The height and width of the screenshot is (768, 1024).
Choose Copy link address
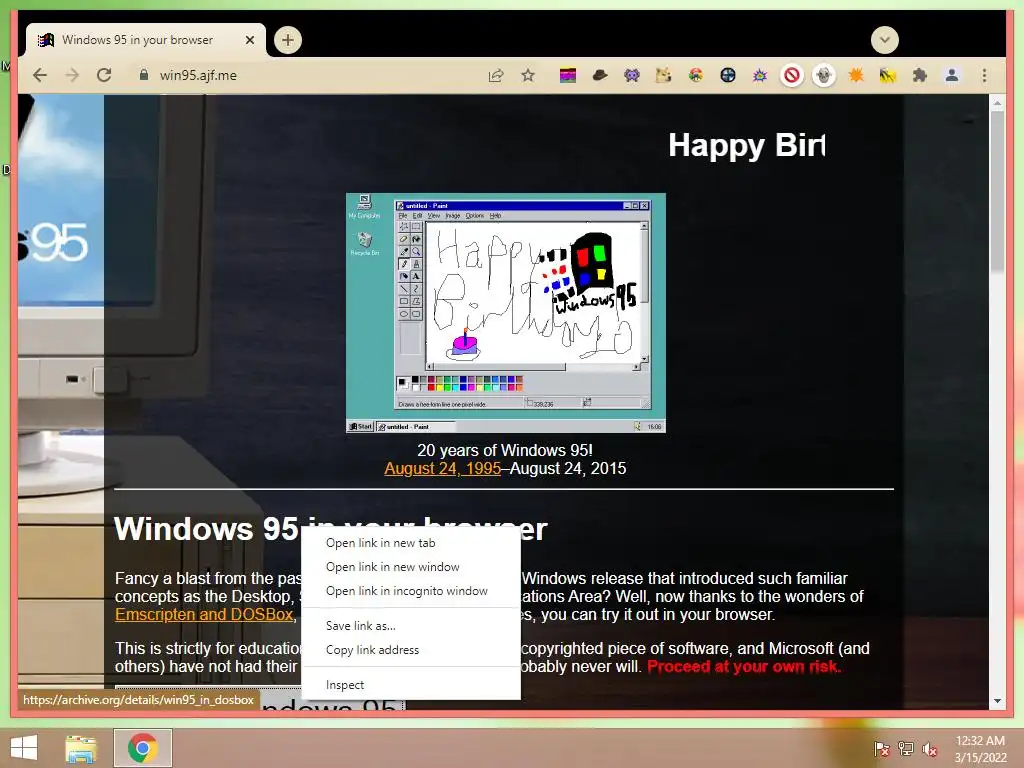pos(411,650)
